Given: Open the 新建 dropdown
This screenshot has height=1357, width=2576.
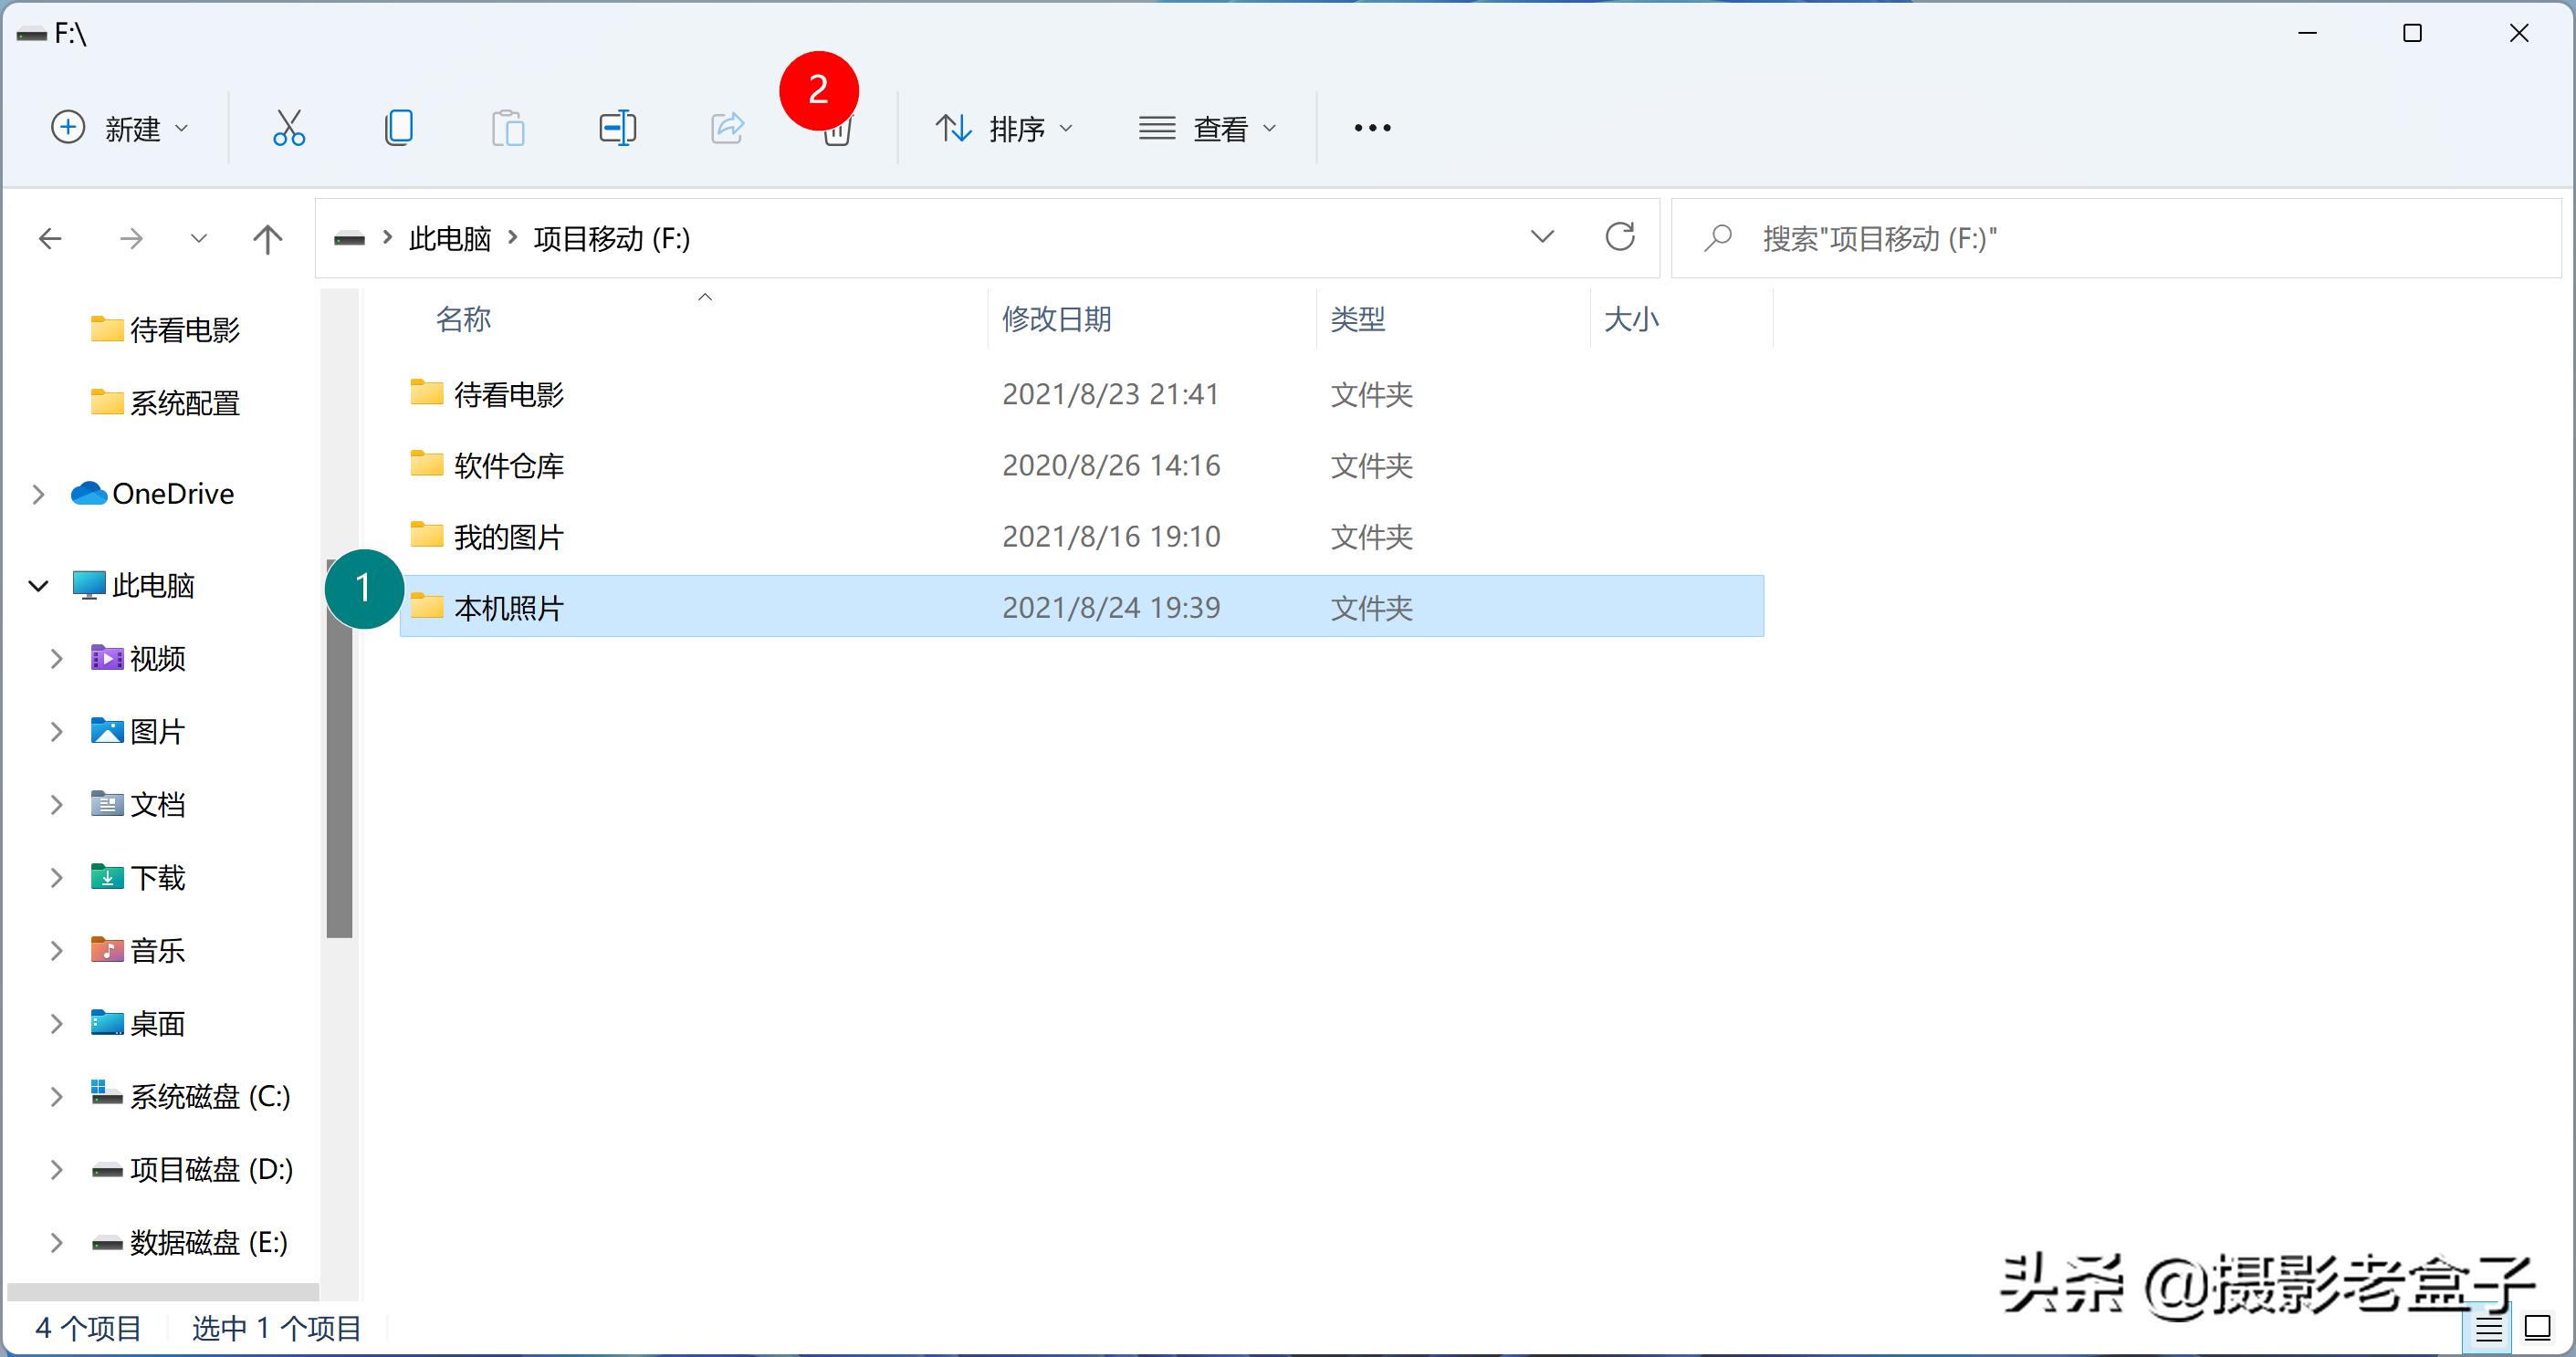Looking at the screenshot, I should pos(120,127).
